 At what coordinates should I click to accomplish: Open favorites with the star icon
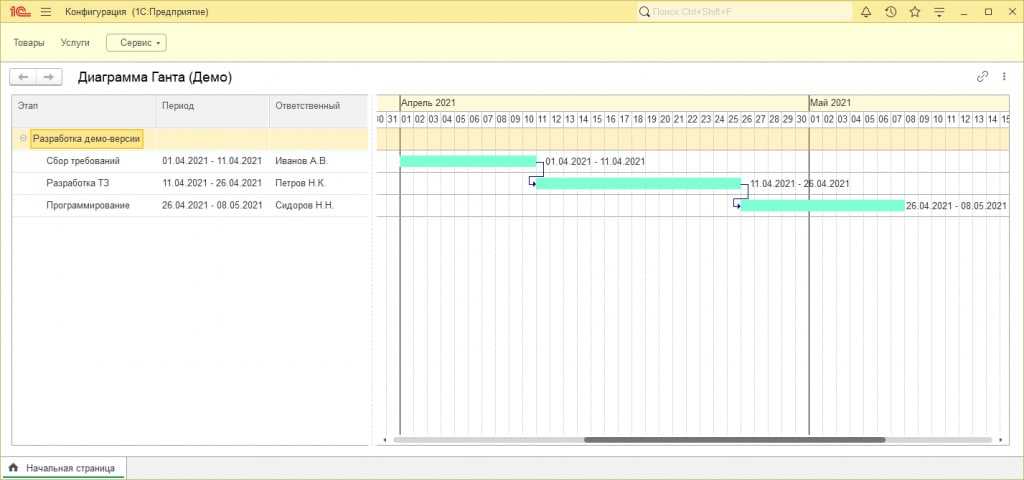(914, 12)
